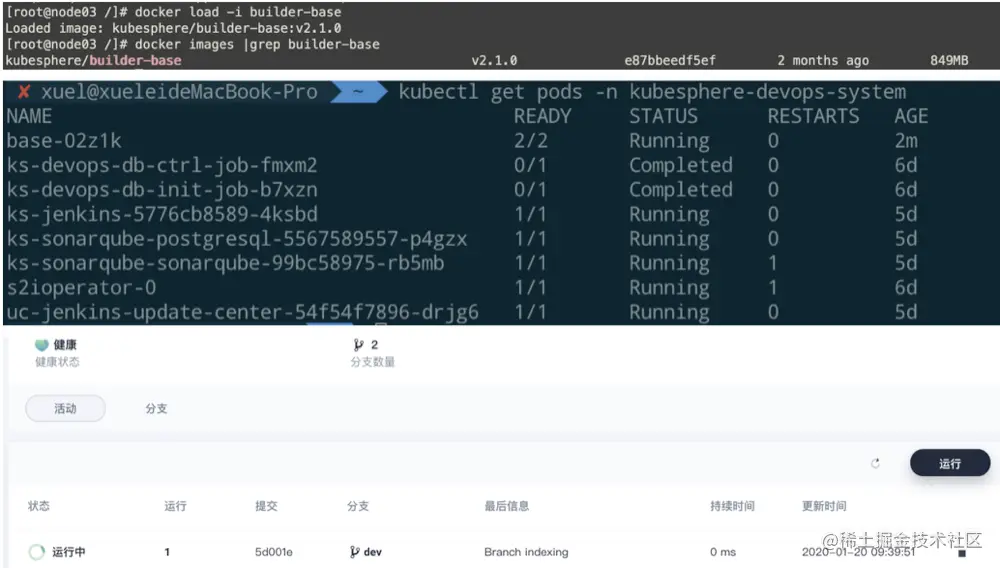
Task: Click the 分支数量 label
Action: point(372,362)
